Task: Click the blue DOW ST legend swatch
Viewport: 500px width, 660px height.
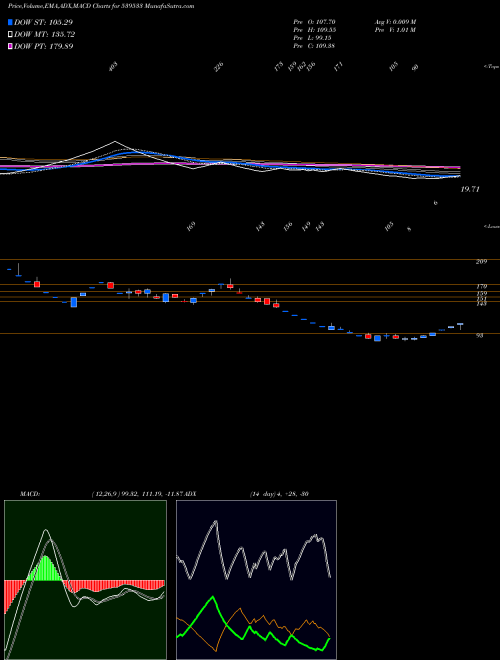Action: pyautogui.click(x=10, y=22)
